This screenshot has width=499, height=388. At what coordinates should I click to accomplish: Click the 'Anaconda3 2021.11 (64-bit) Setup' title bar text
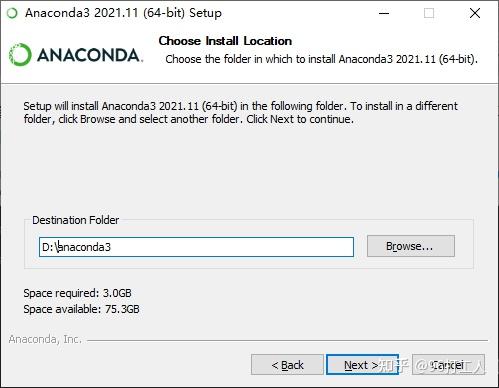click(123, 13)
